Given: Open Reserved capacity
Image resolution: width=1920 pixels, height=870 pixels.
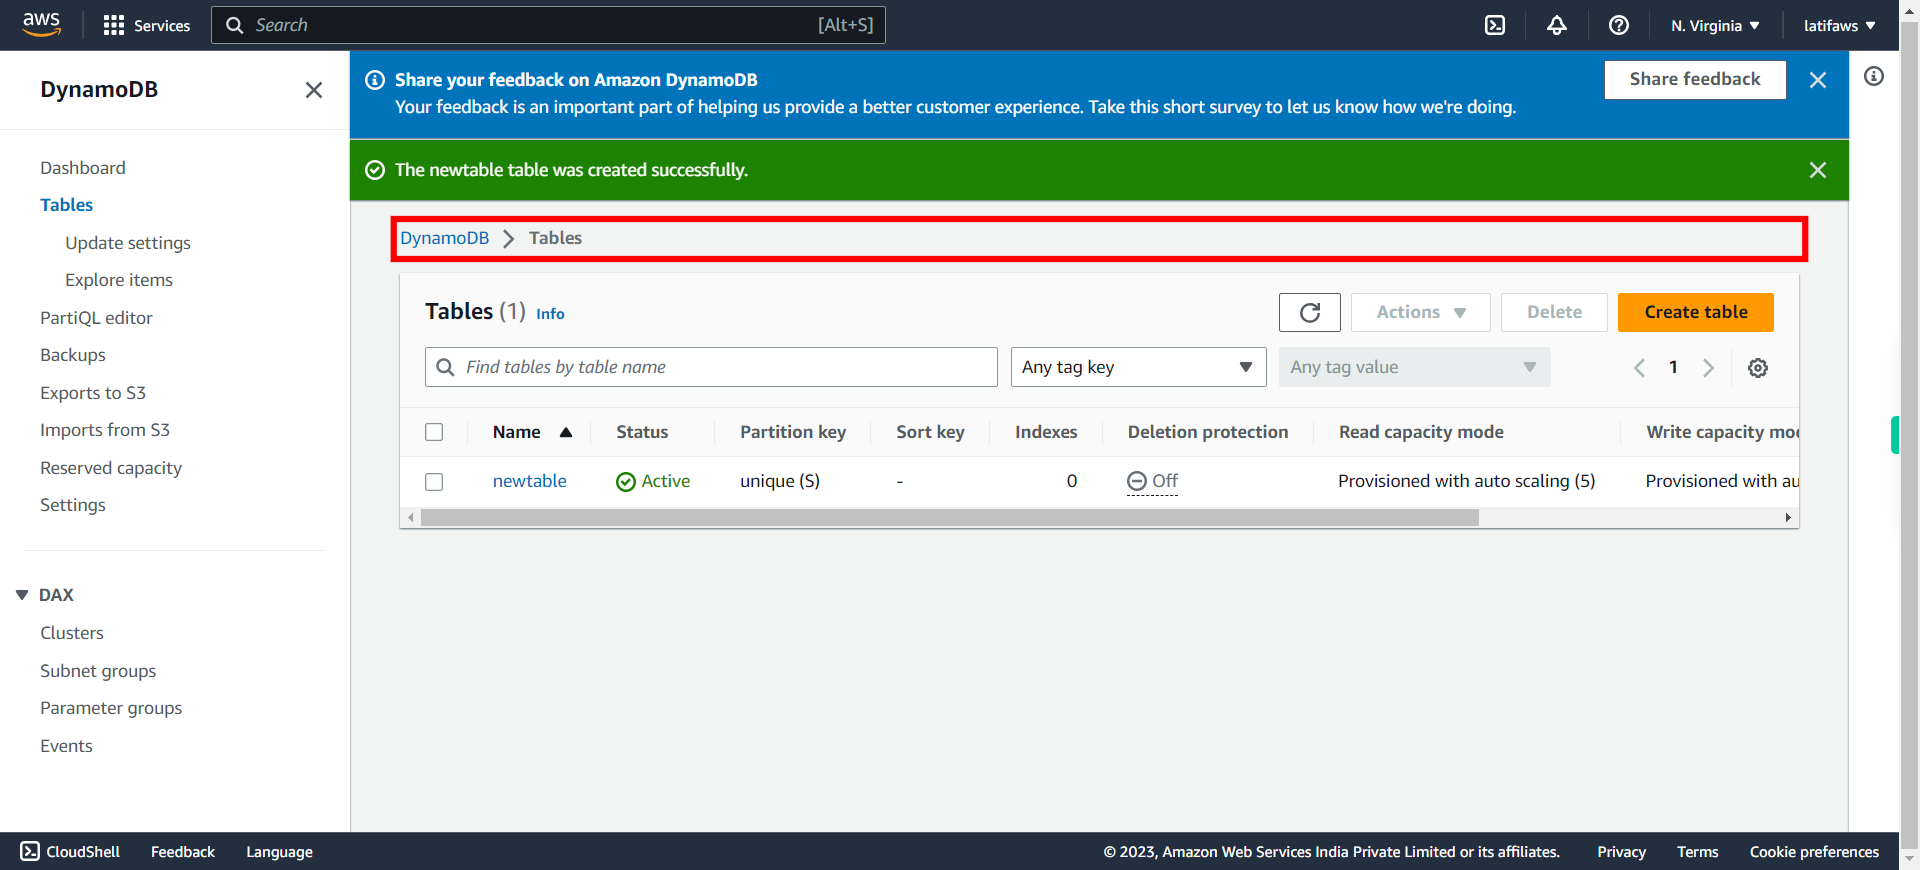Looking at the screenshot, I should (x=111, y=468).
